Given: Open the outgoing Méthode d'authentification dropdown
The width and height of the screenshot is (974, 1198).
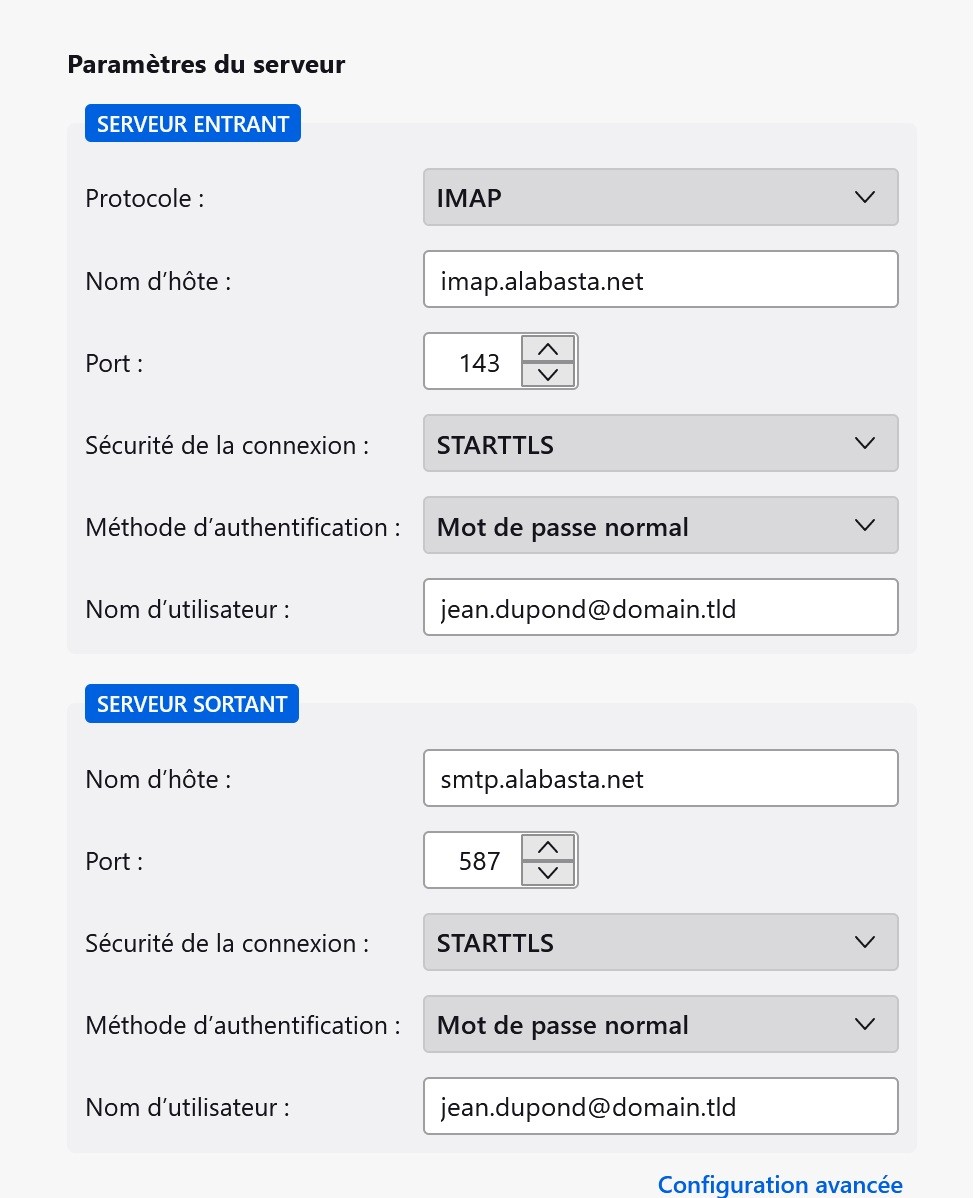Looking at the screenshot, I should coord(660,1024).
